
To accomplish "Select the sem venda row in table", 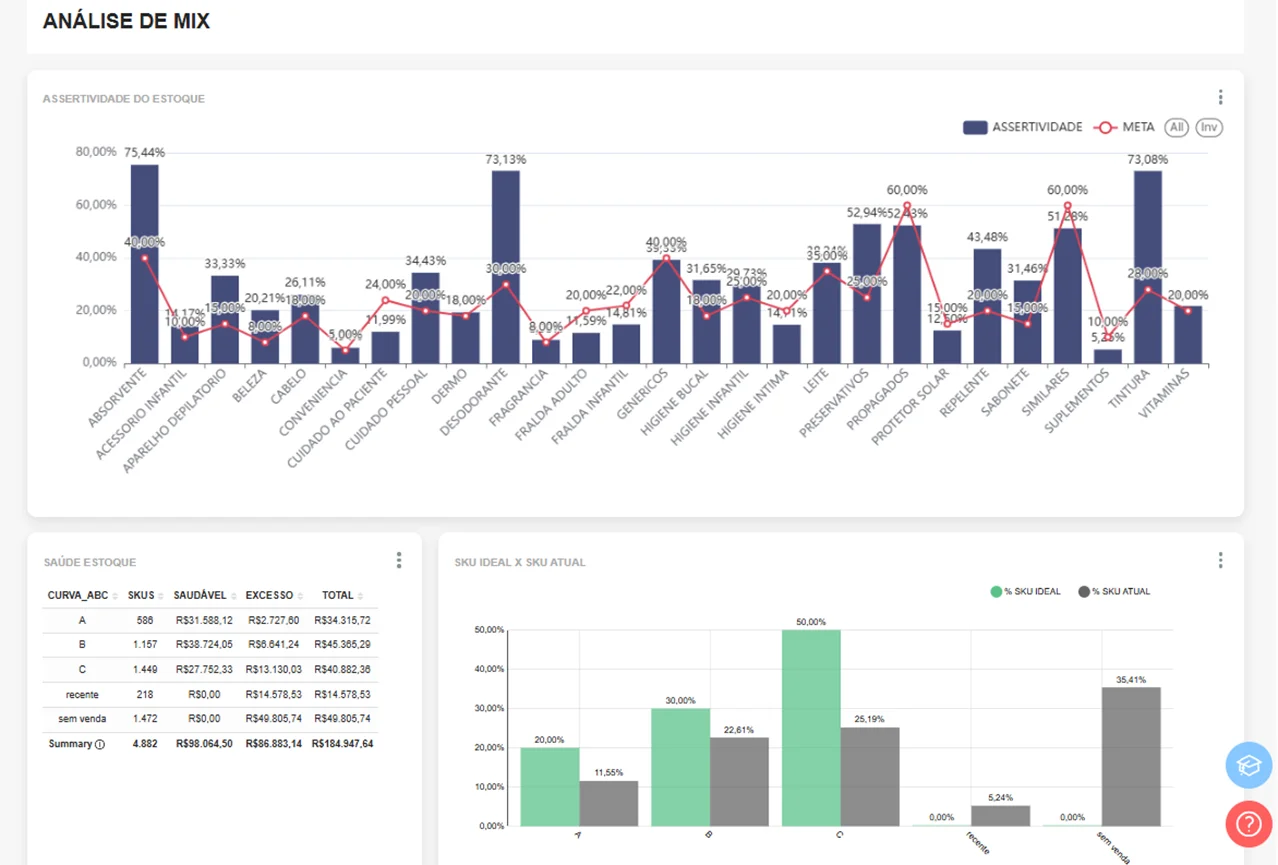I will point(82,719).
